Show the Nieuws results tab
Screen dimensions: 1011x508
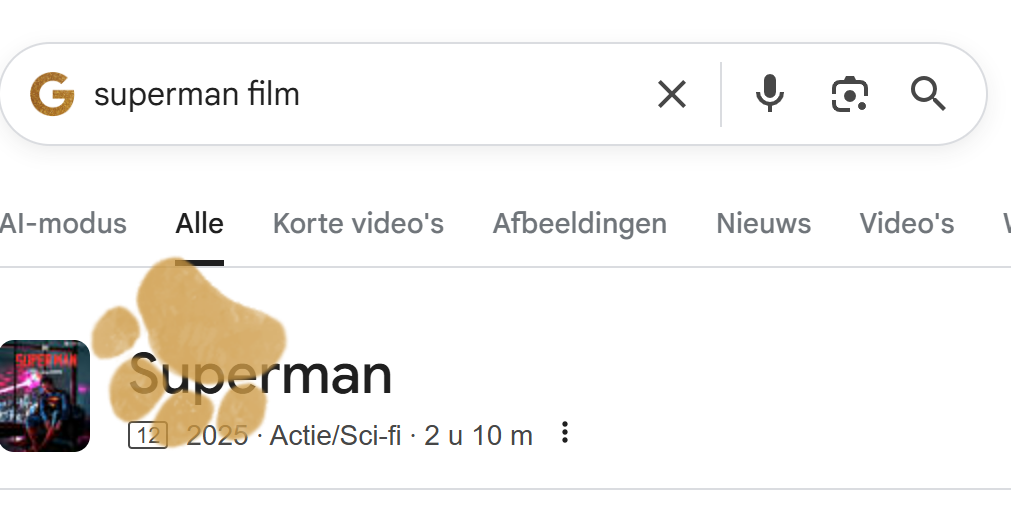point(763,224)
